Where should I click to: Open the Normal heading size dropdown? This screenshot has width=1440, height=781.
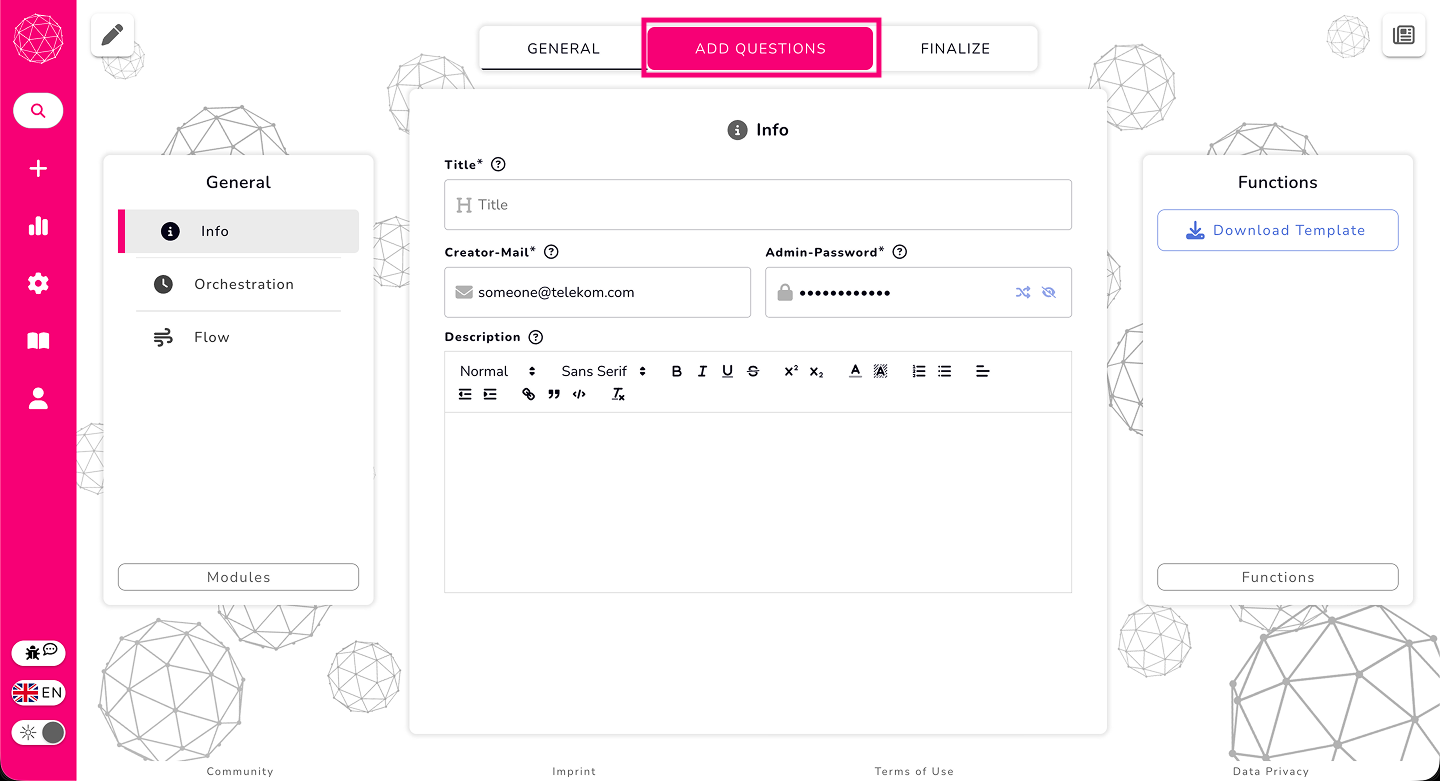pyautogui.click(x=497, y=371)
